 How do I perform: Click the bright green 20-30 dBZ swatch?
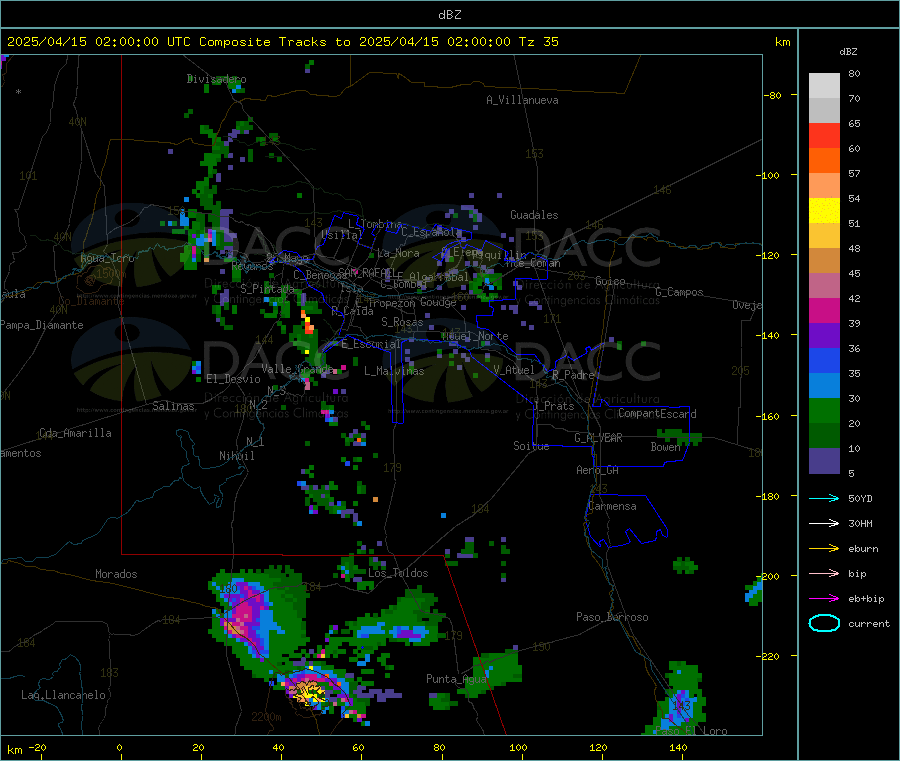(x=824, y=410)
